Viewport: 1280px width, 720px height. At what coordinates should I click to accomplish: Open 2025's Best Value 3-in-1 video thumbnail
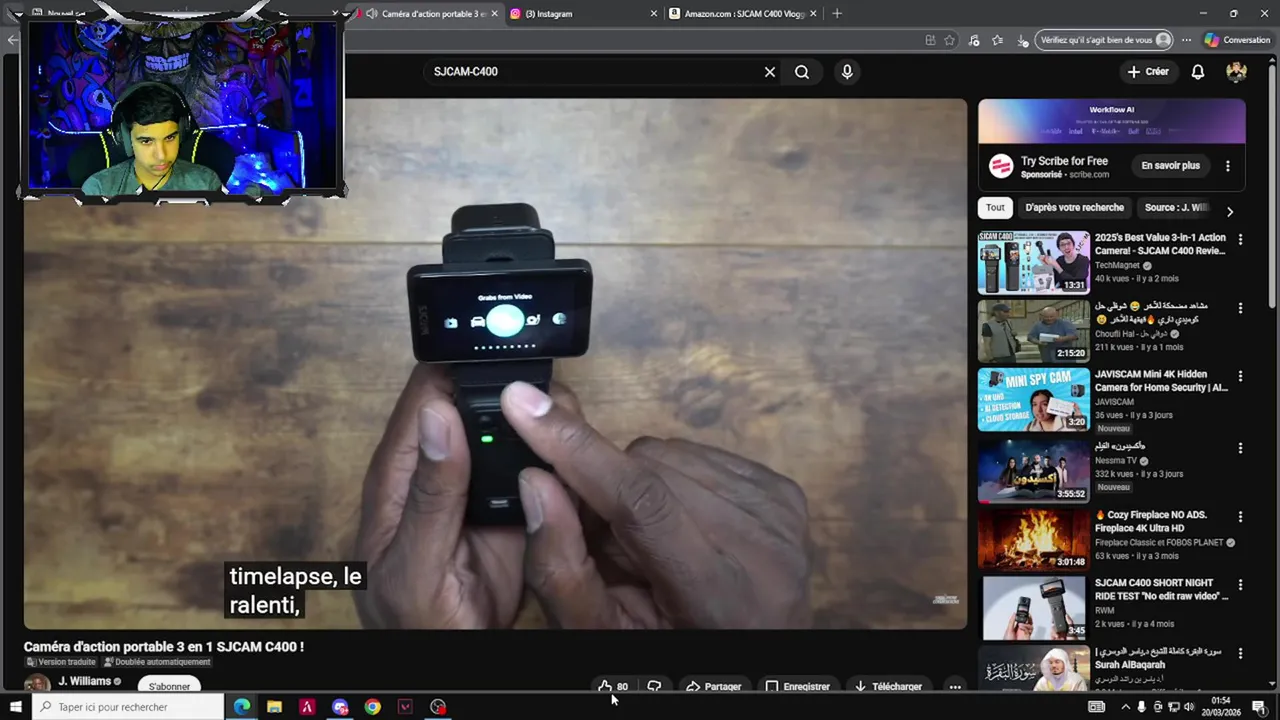point(1034,263)
